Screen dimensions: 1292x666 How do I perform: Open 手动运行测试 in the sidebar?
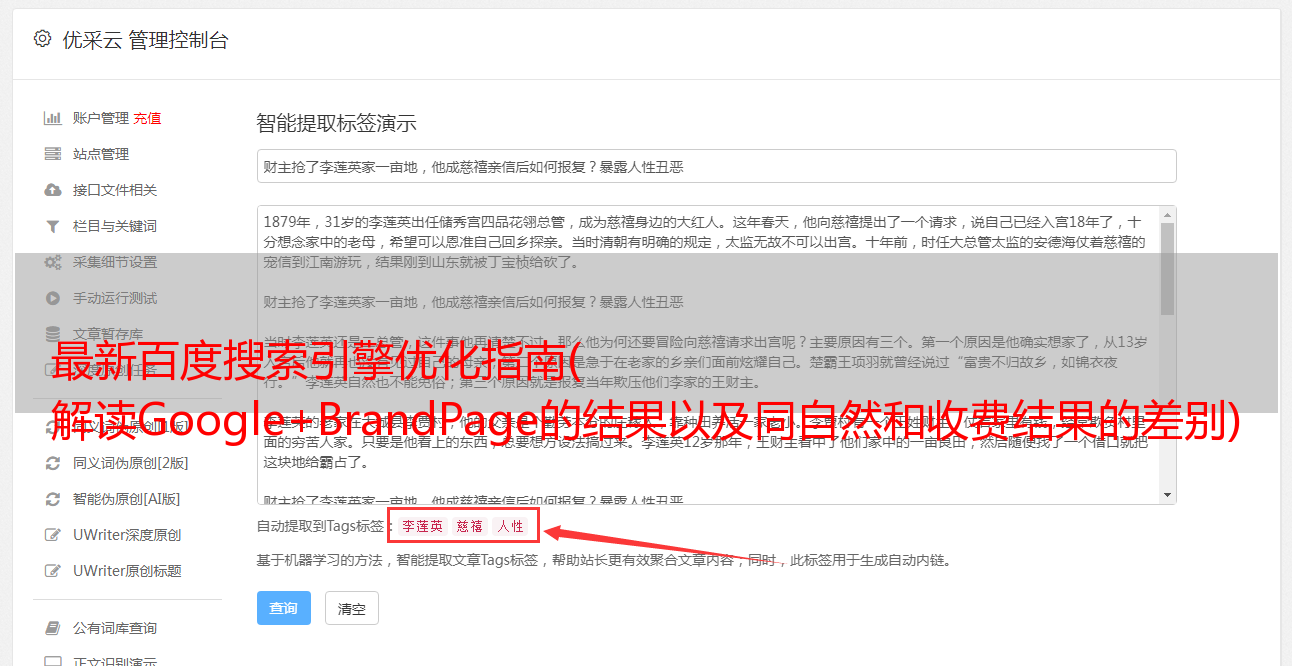point(114,298)
